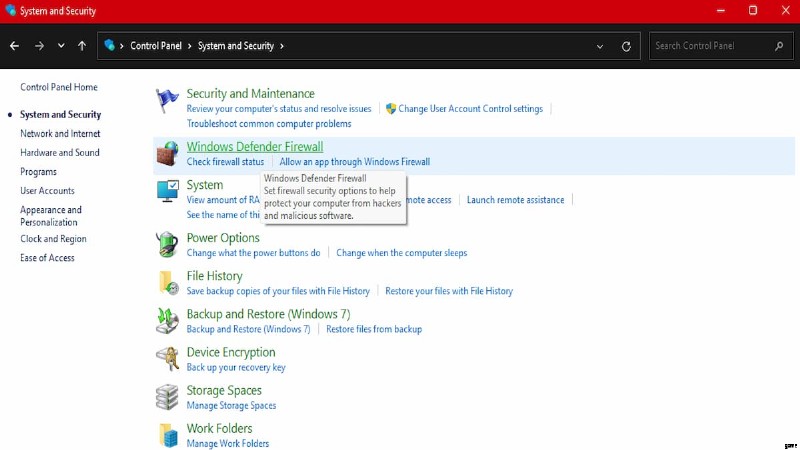
Task: Open the Storage Spaces heading
Action: coord(224,391)
